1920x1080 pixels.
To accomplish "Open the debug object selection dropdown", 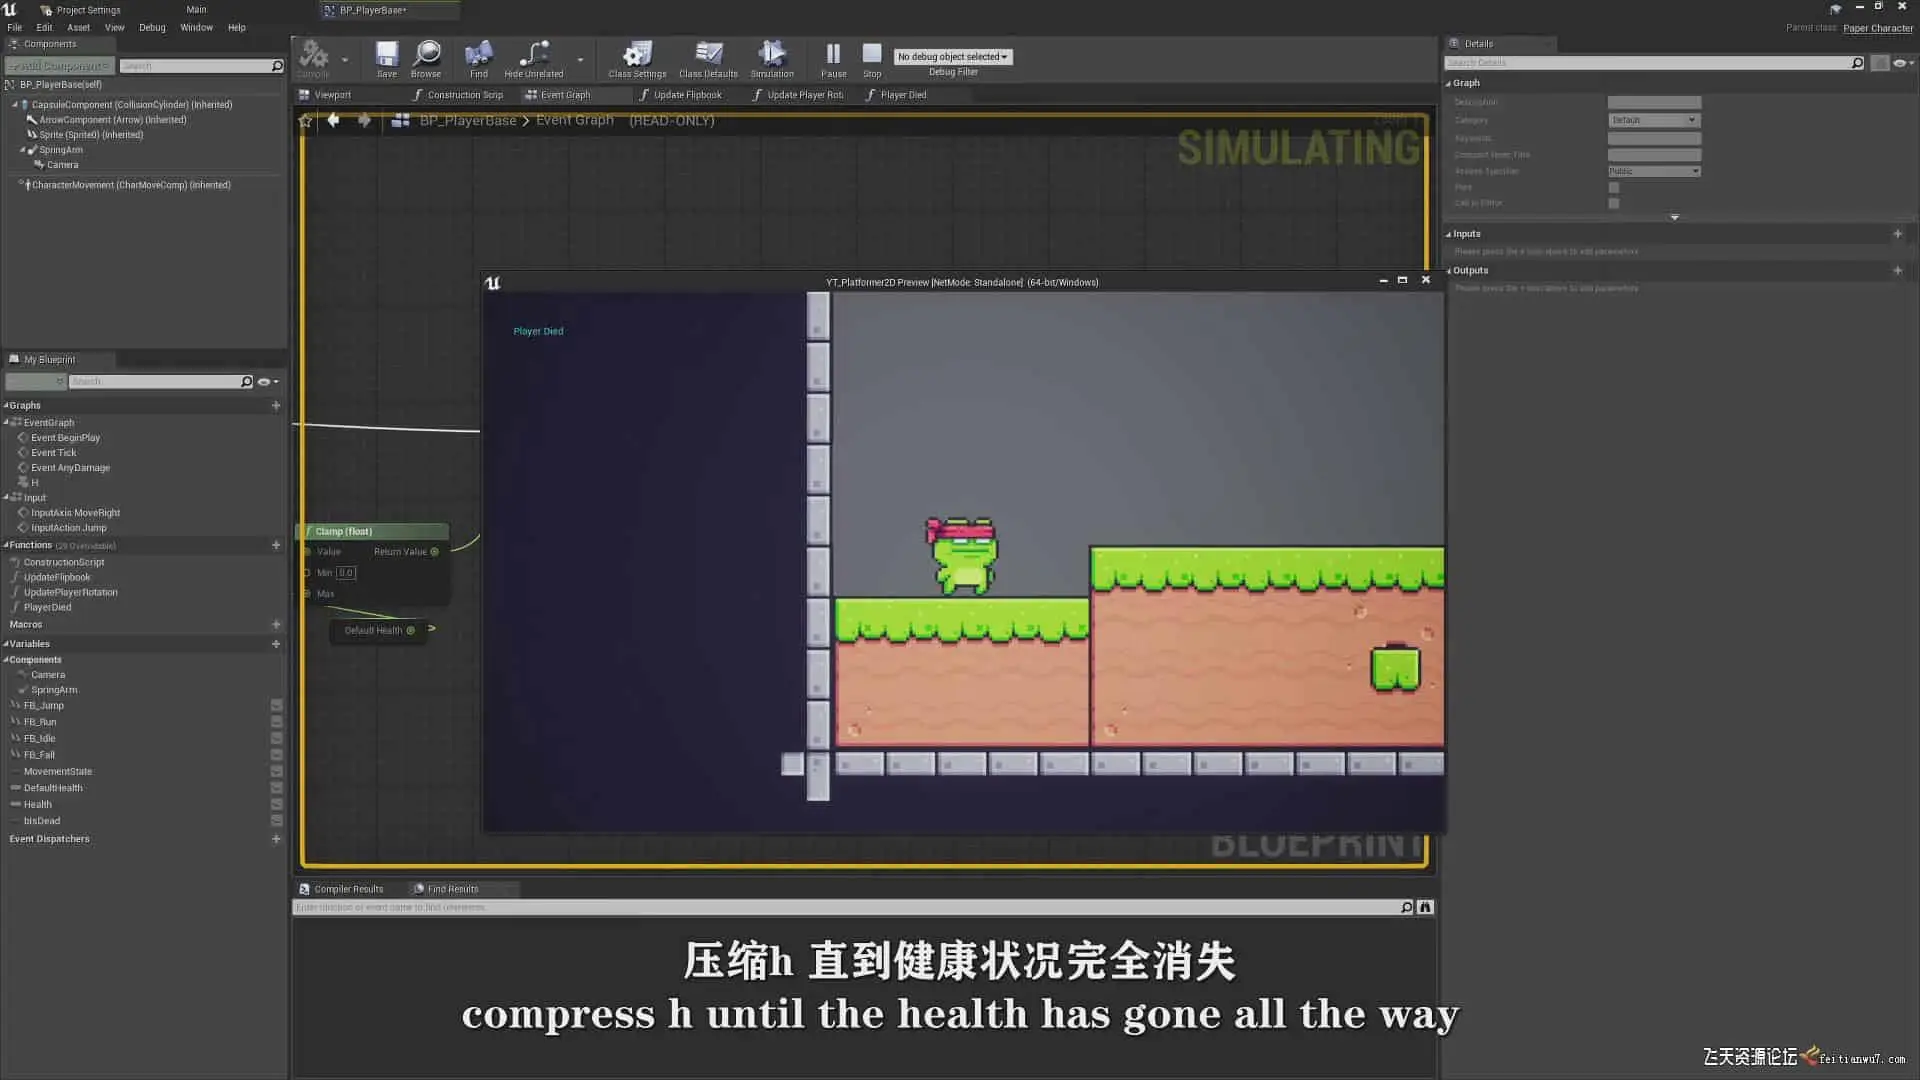I will [x=953, y=57].
